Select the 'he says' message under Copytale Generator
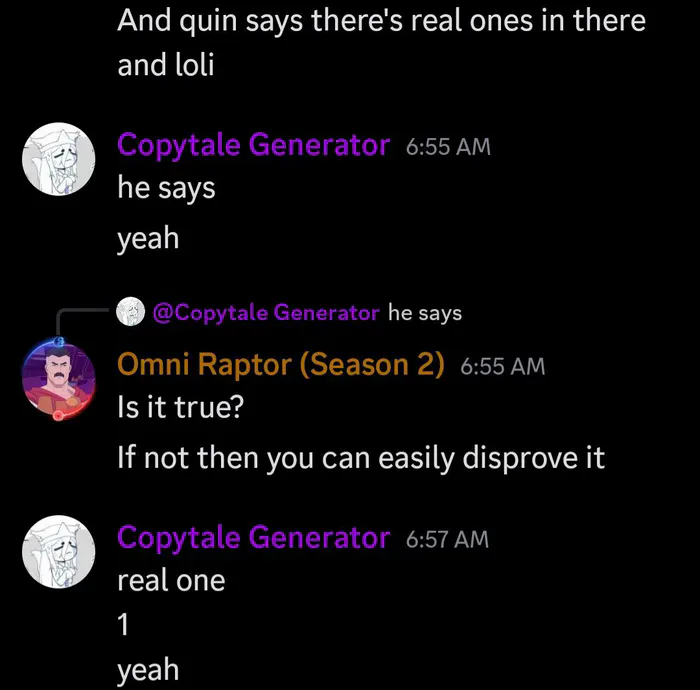The width and height of the screenshot is (700, 690). tap(167, 188)
